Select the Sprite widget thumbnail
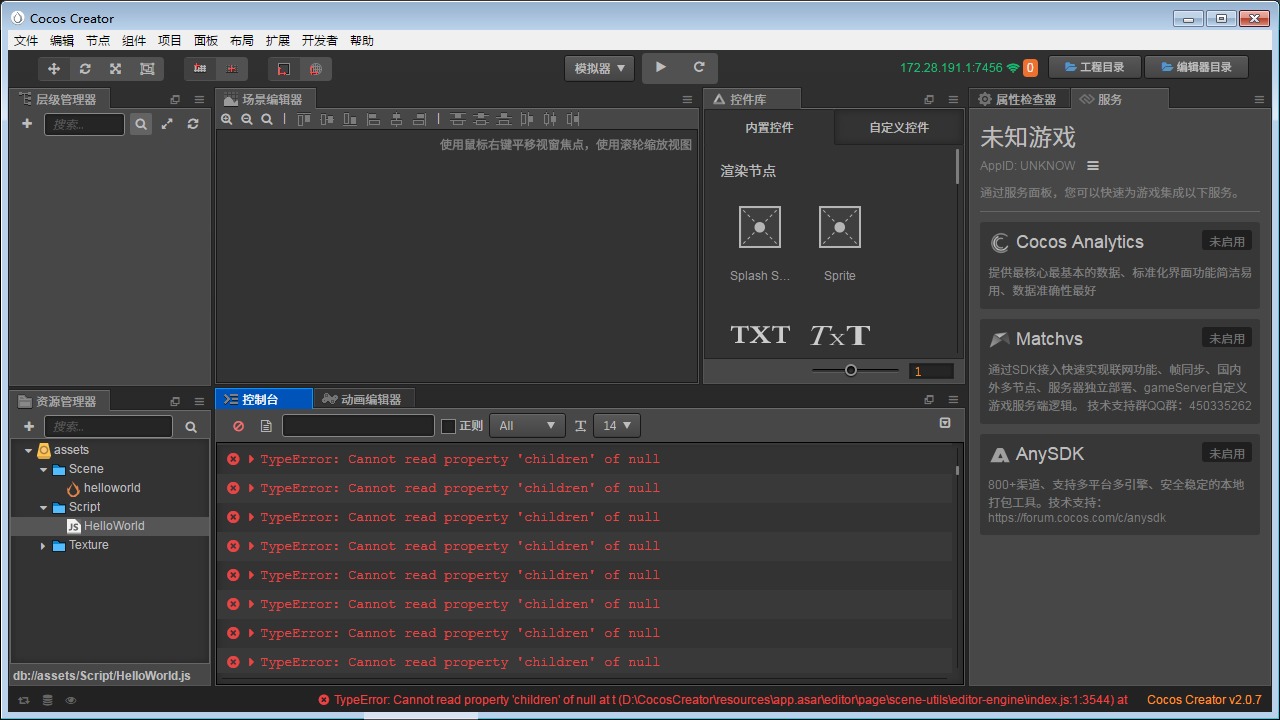The height and width of the screenshot is (720, 1280). [840, 227]
